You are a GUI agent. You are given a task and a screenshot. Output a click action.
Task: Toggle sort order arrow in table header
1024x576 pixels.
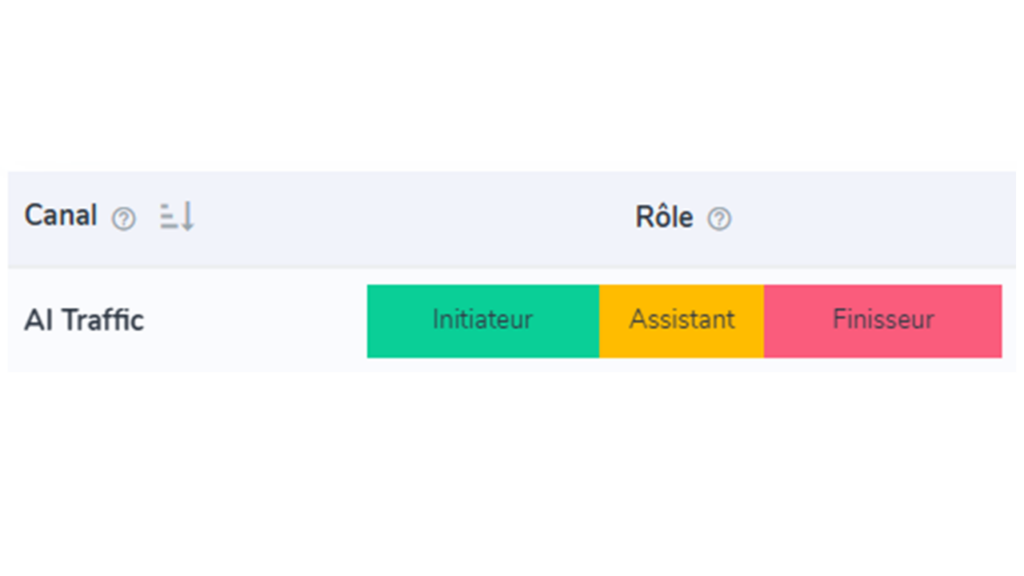[177, 216]
